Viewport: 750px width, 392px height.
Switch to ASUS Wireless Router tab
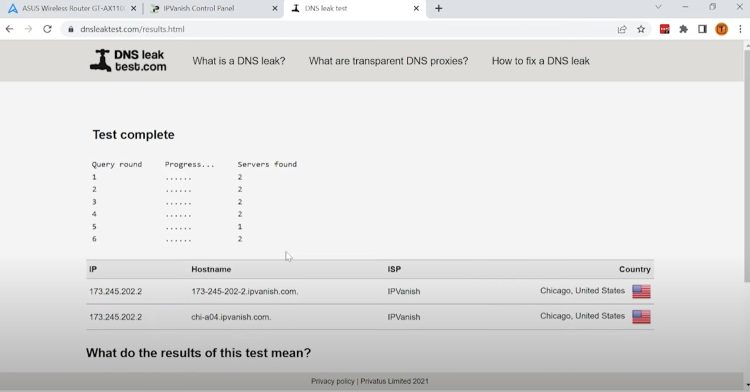tap(72, 8)
